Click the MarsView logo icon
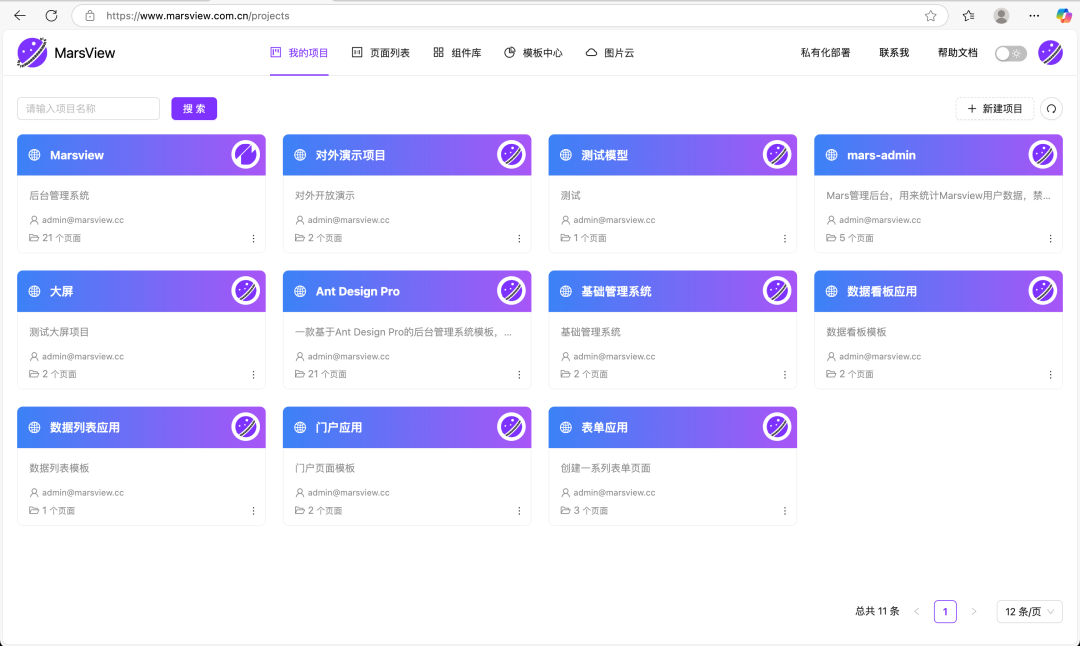This screenshot has width=1080, height=646. click(x=32, y=53)
